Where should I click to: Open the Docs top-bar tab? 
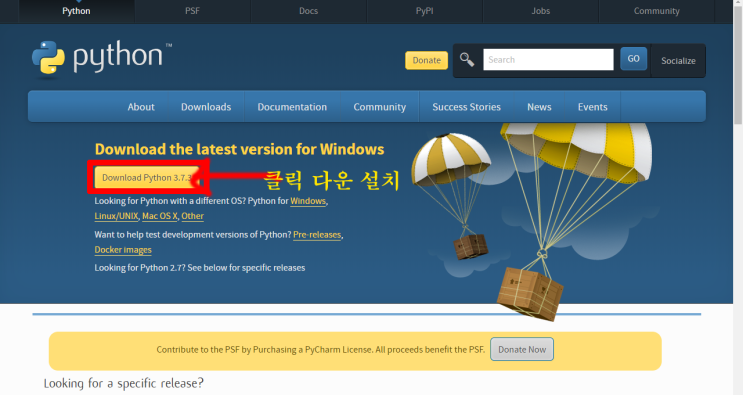308,11
